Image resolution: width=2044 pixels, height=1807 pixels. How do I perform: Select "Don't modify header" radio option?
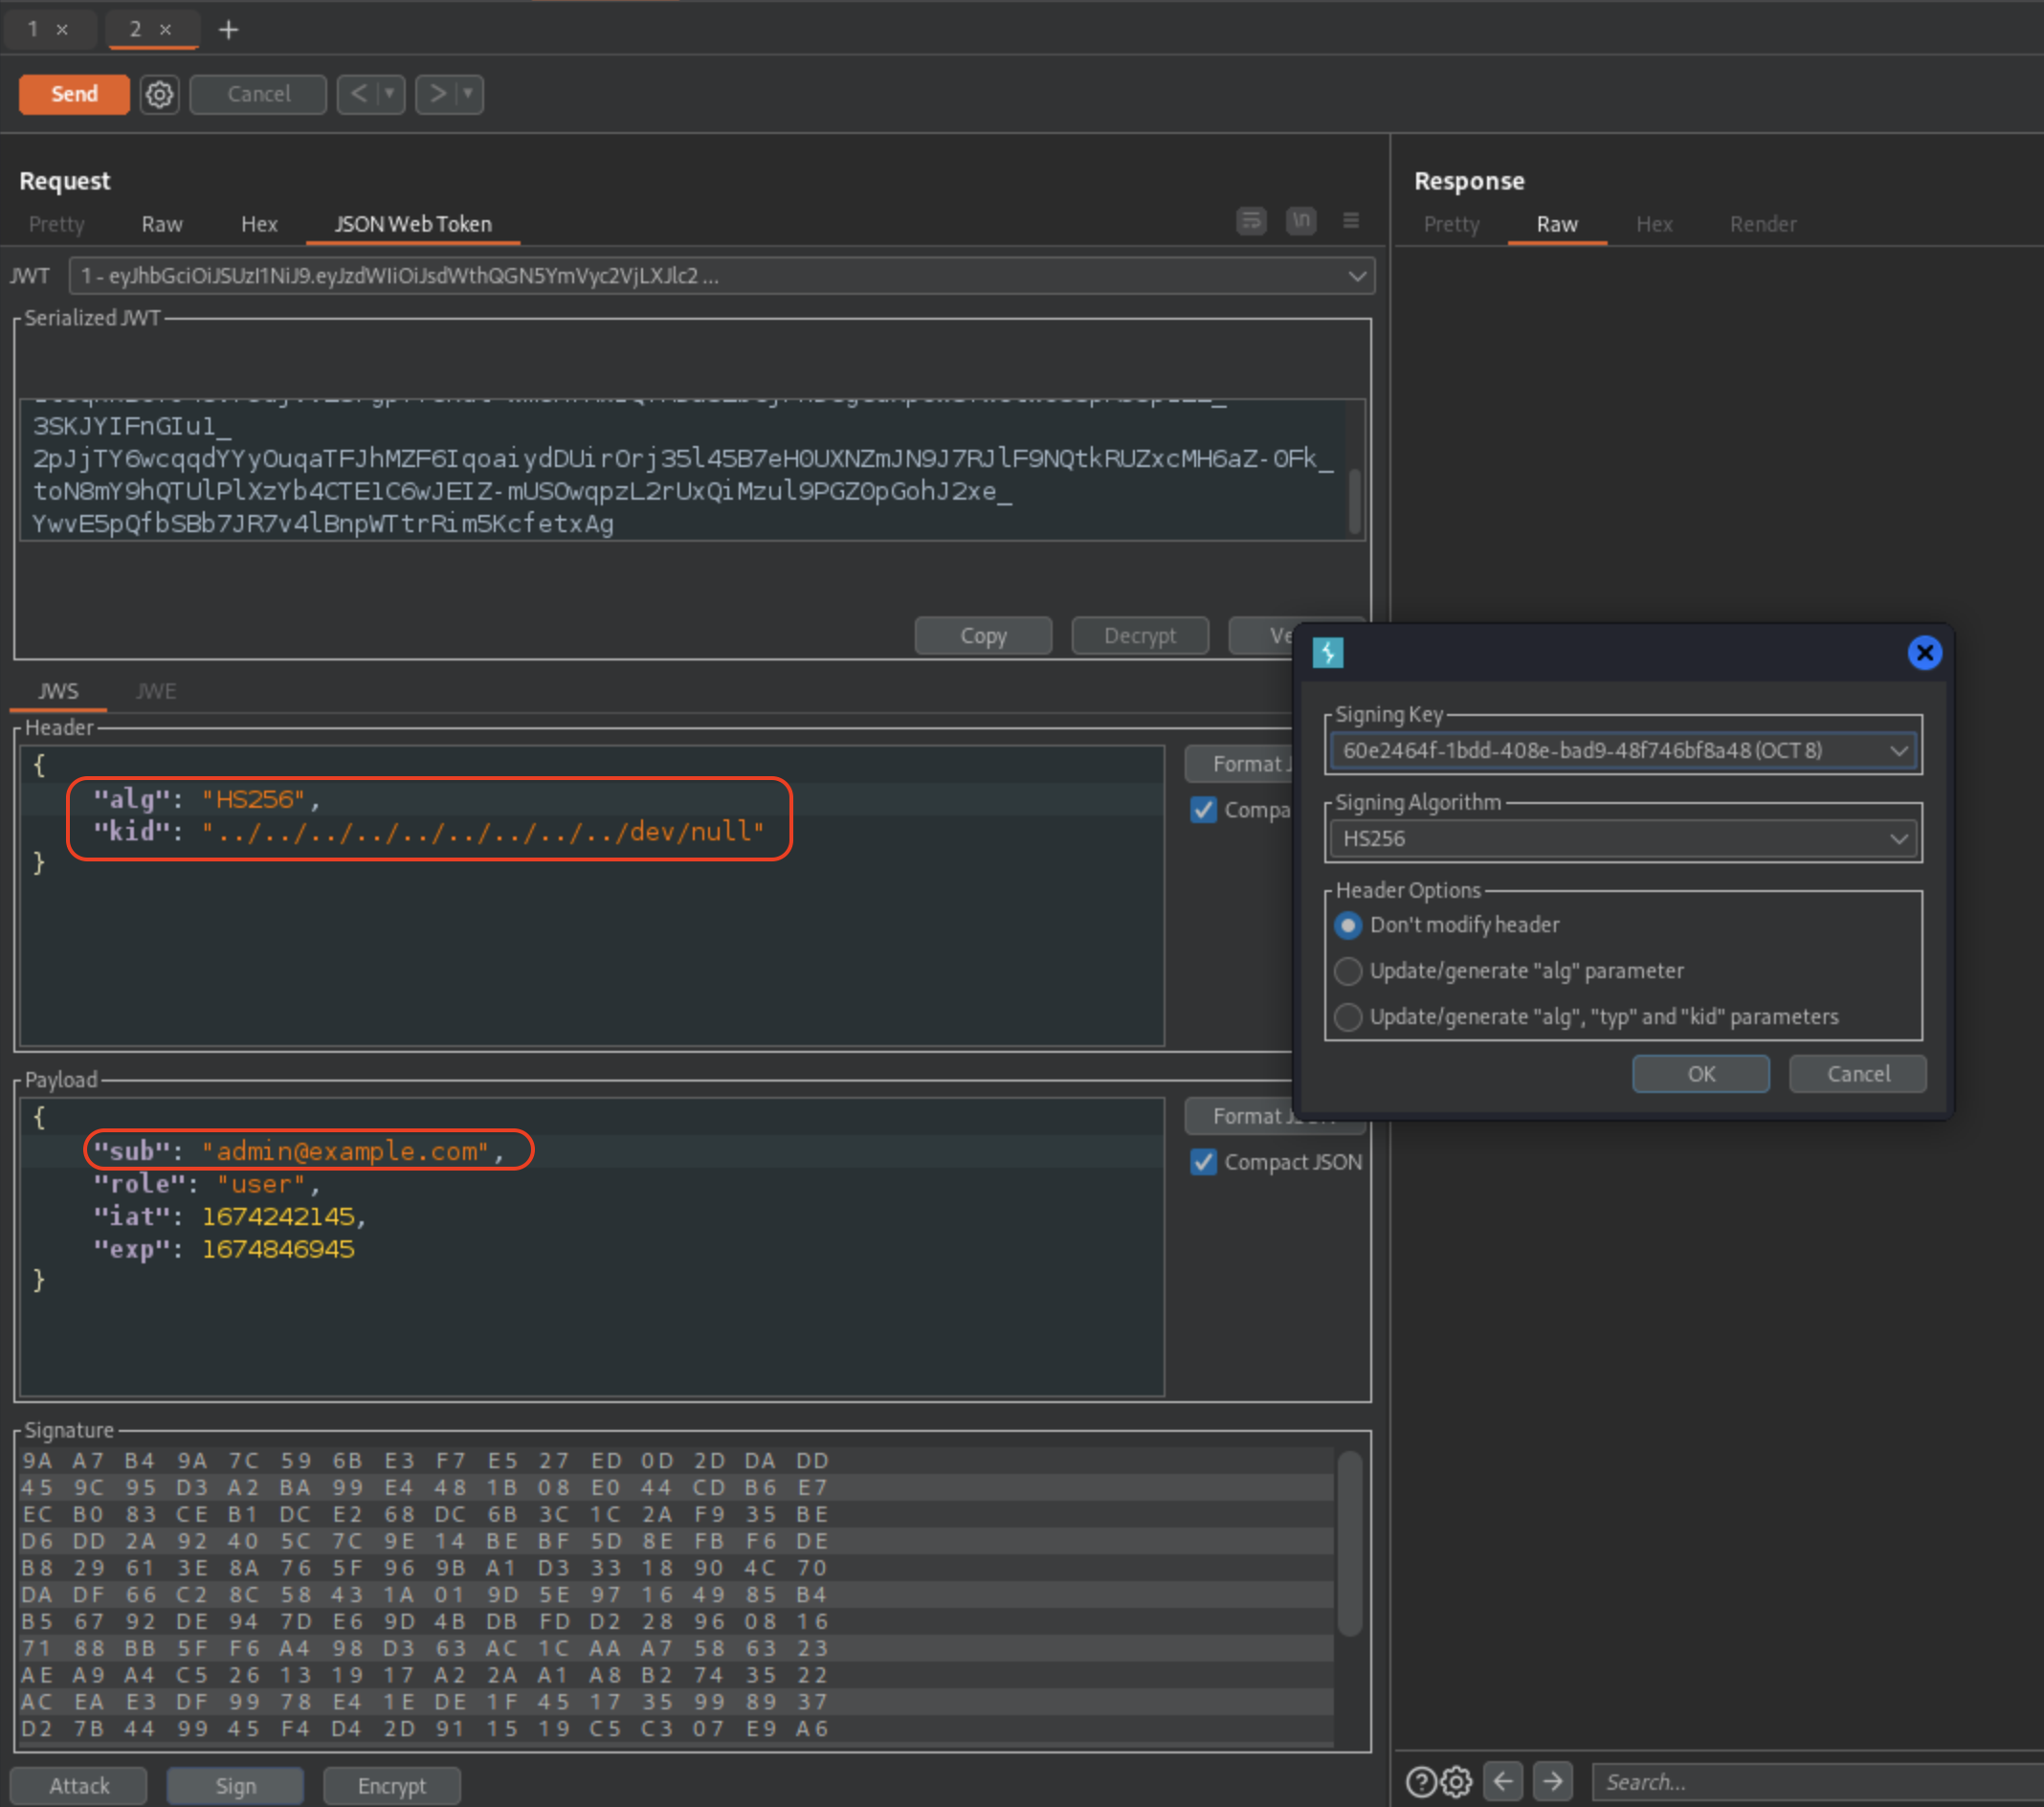(1348, 925)
